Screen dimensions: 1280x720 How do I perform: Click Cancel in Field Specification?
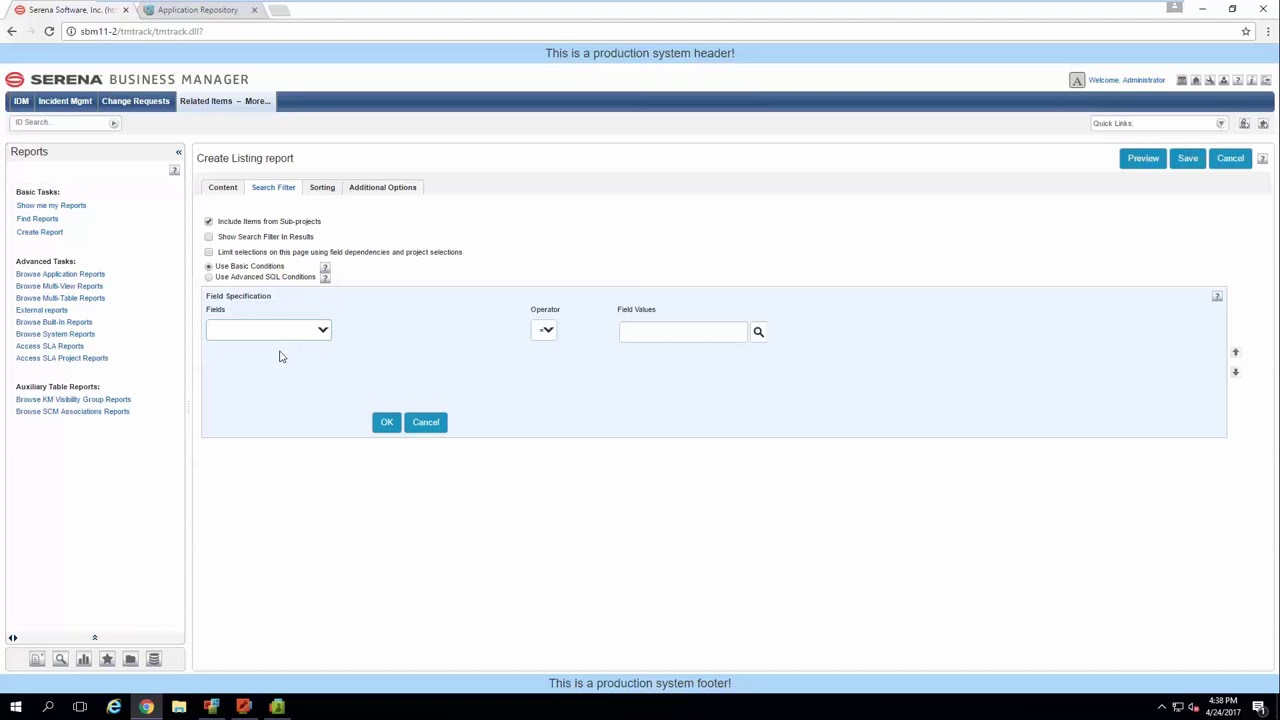[x=426, y=422]
